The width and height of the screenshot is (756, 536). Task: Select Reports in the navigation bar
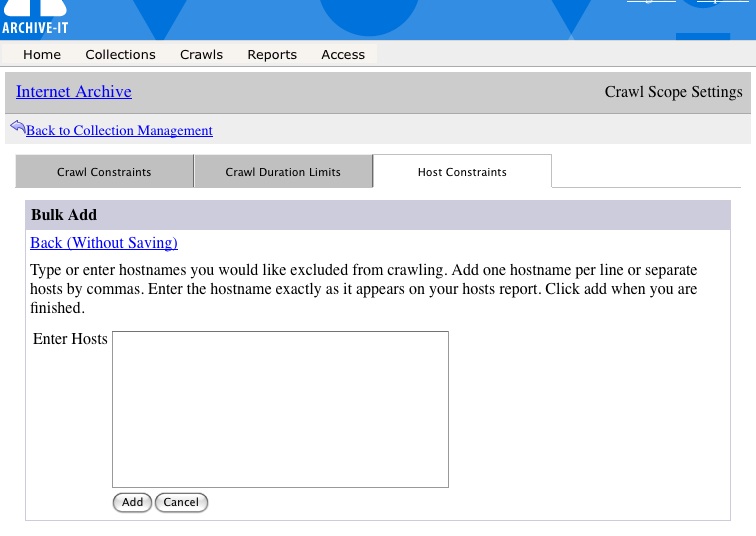coord(272,55)
